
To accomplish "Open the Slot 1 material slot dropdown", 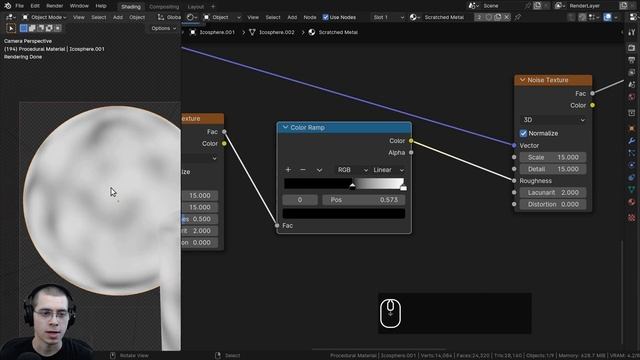I will (x=388, y=17).
